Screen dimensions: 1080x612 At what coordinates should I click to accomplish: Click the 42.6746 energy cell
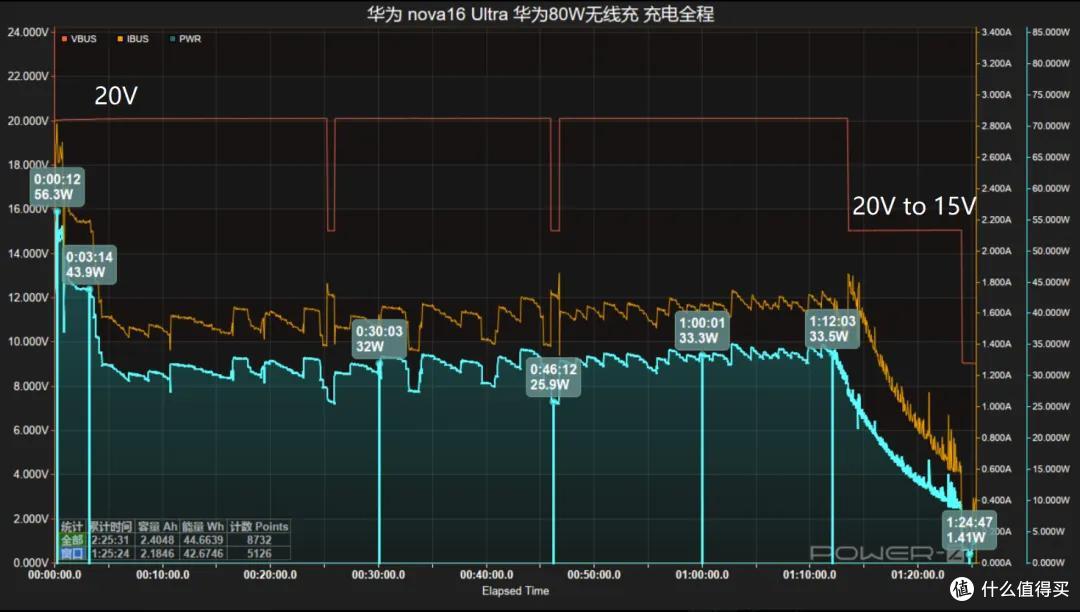pos(203,553)
